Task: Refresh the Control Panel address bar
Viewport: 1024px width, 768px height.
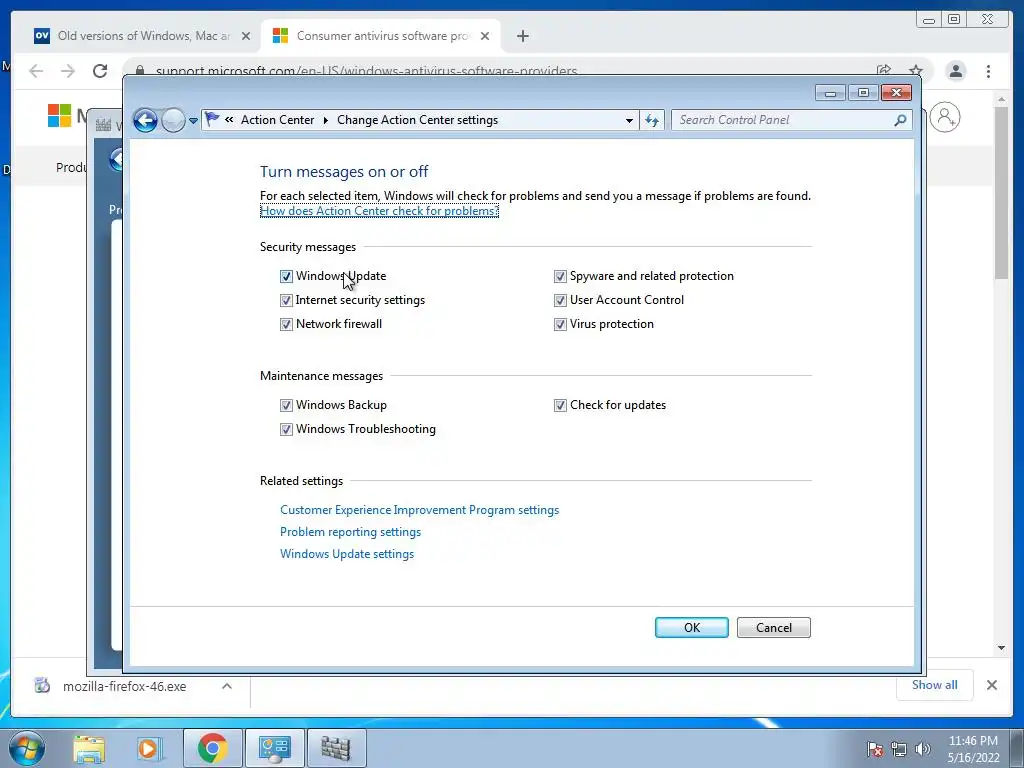Action: point(652,120)
